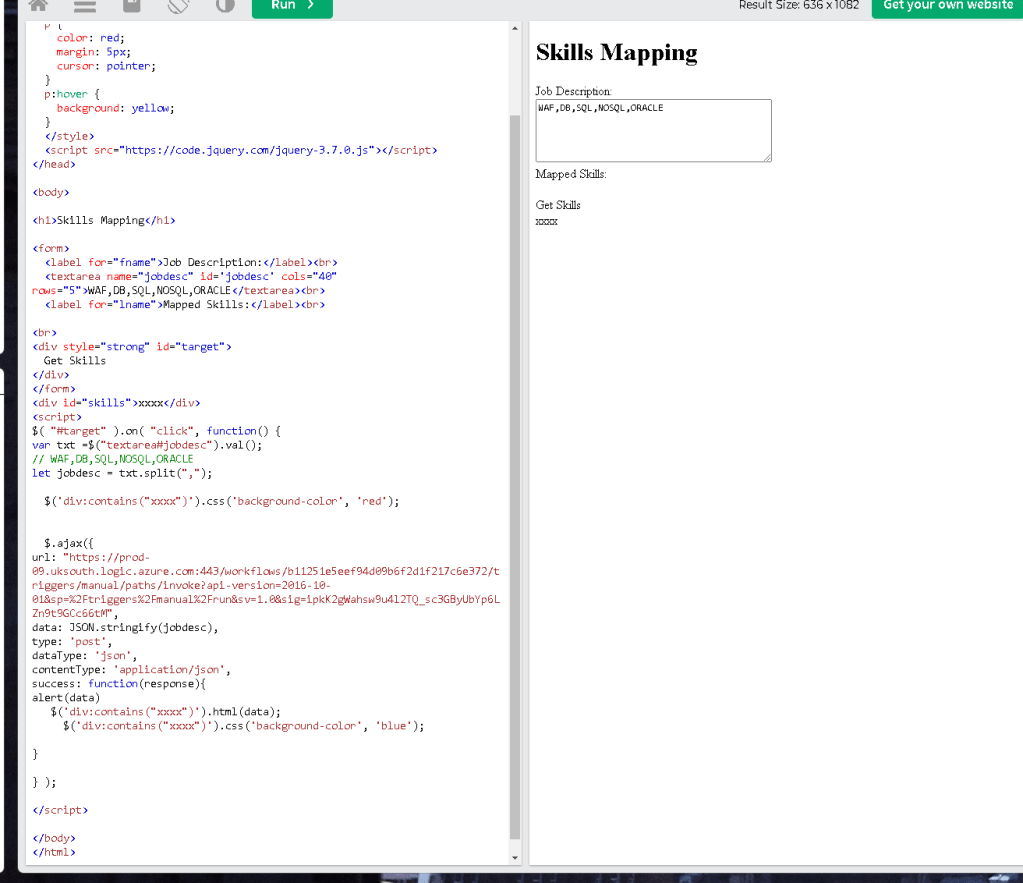Click the Result Size text
The image size is (1023, 883).
[799, 5]
